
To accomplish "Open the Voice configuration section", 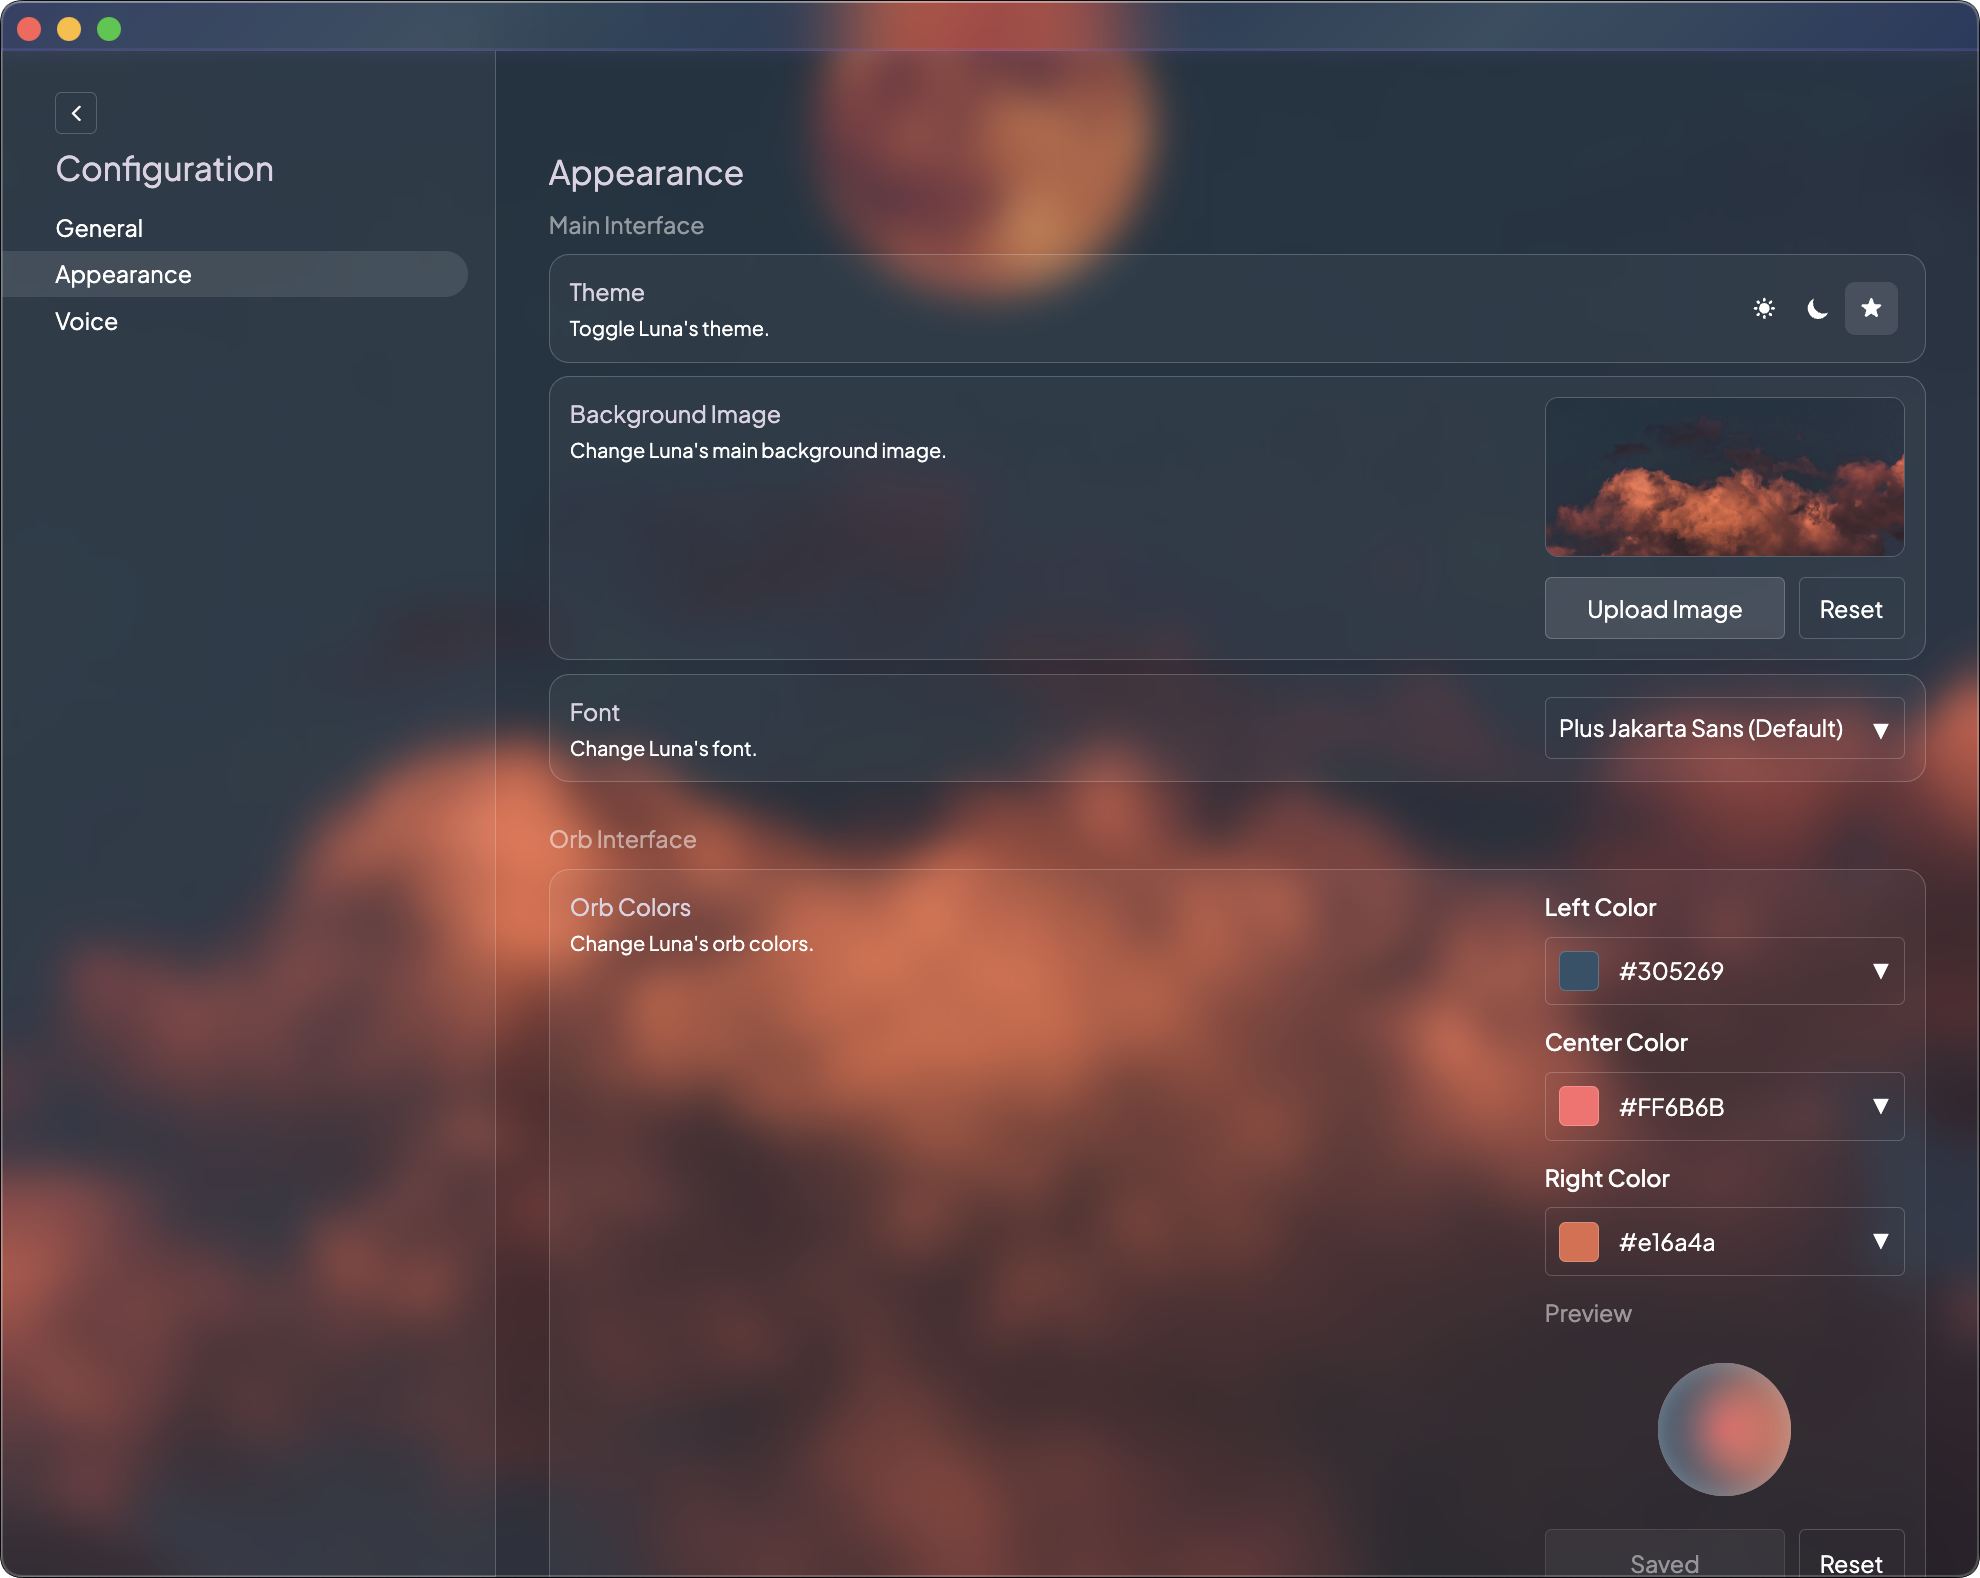I will (86, 321).
